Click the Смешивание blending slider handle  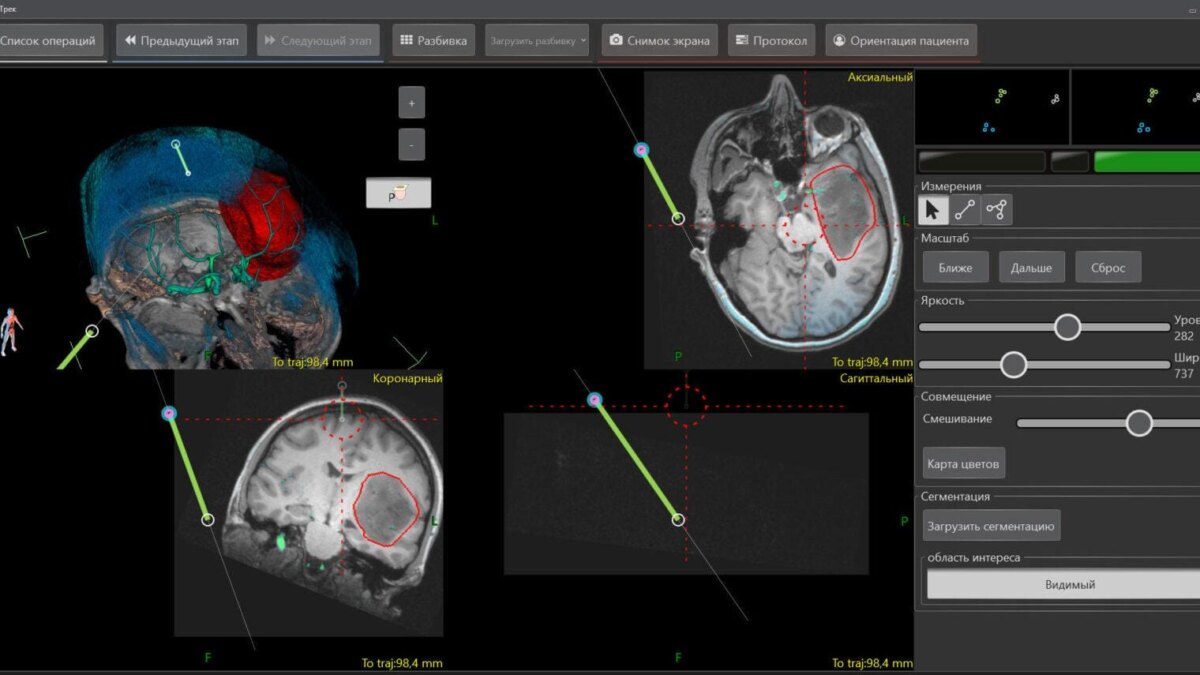click(1139, 423)
